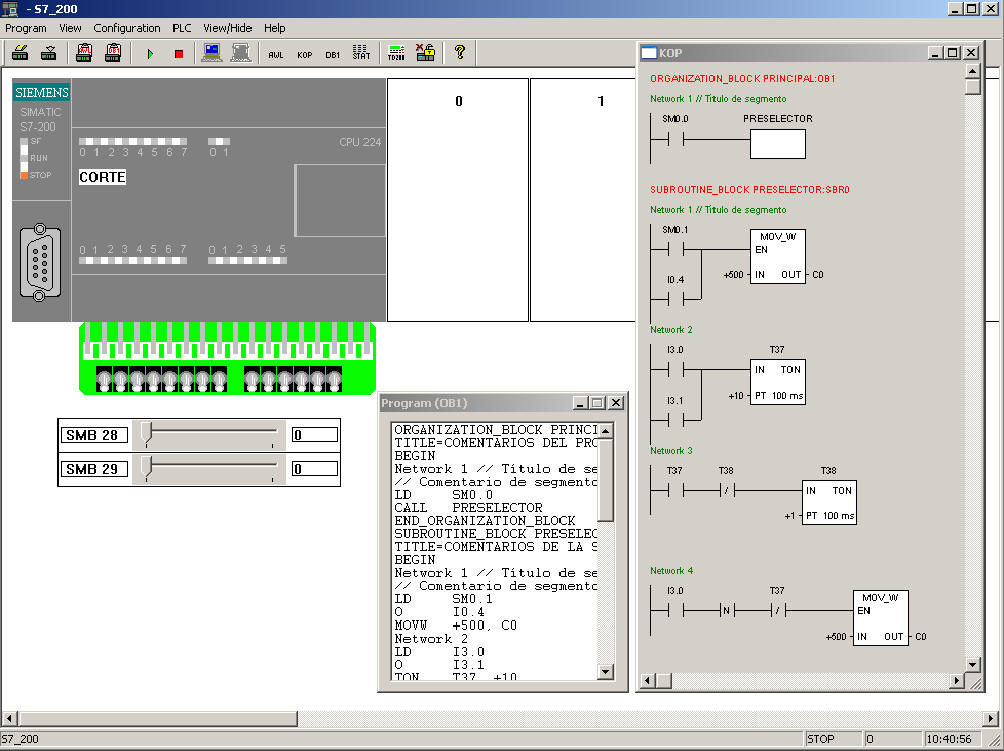1004x751 pixels.
Task: Toggle the last switch on the green terminal board
Action: pos(334,378)
